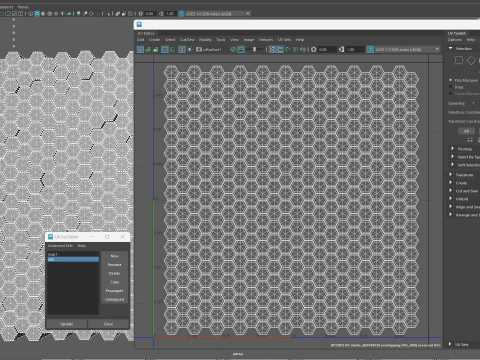Viewport: 480px width, 360px height.
Task: Click Update button in UV Set Editor
Action: (67, 324)
